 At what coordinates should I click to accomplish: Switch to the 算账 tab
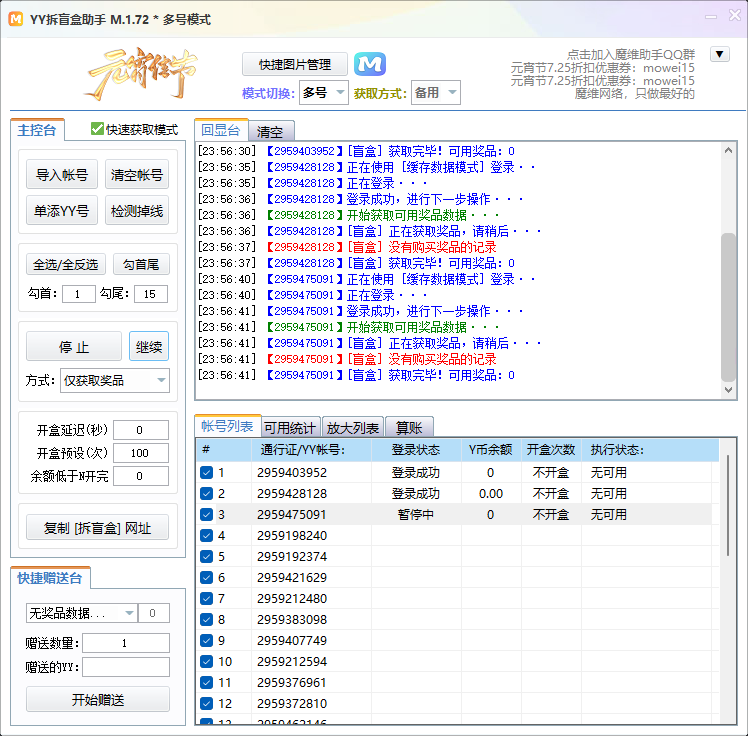409,428
